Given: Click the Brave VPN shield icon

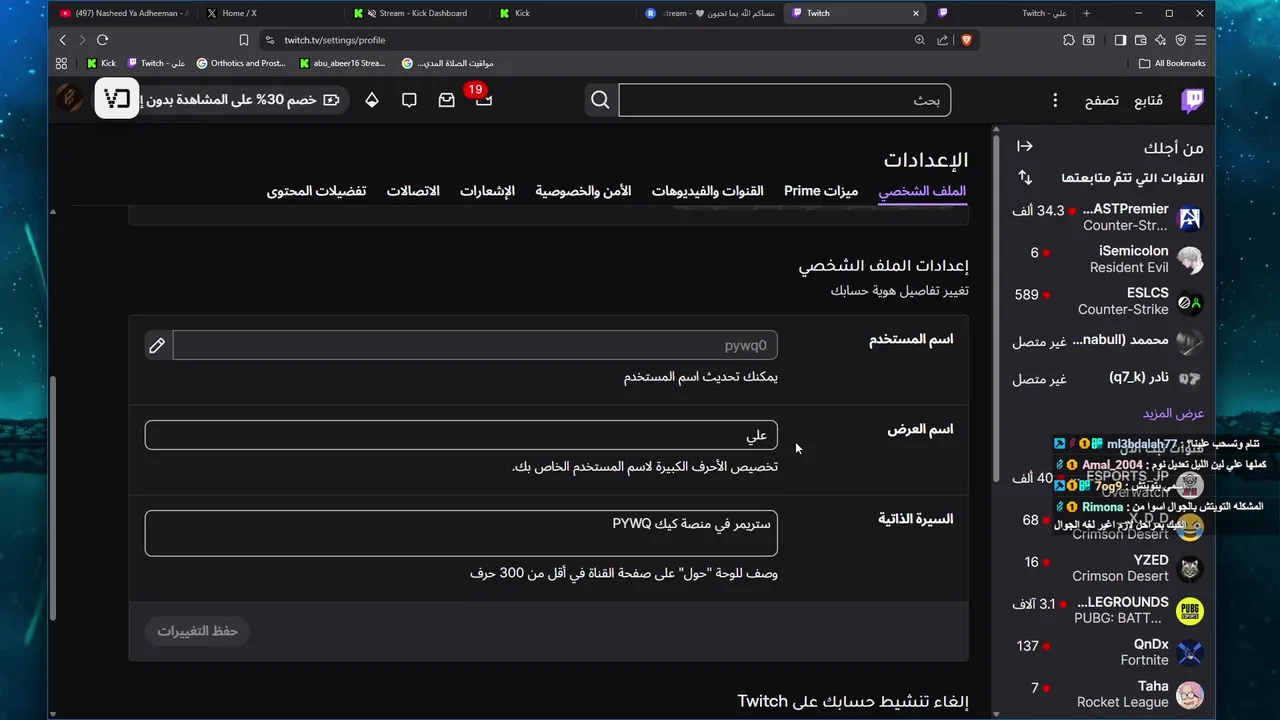Looking at the screenshot, I should click(x=1181, y=40).
